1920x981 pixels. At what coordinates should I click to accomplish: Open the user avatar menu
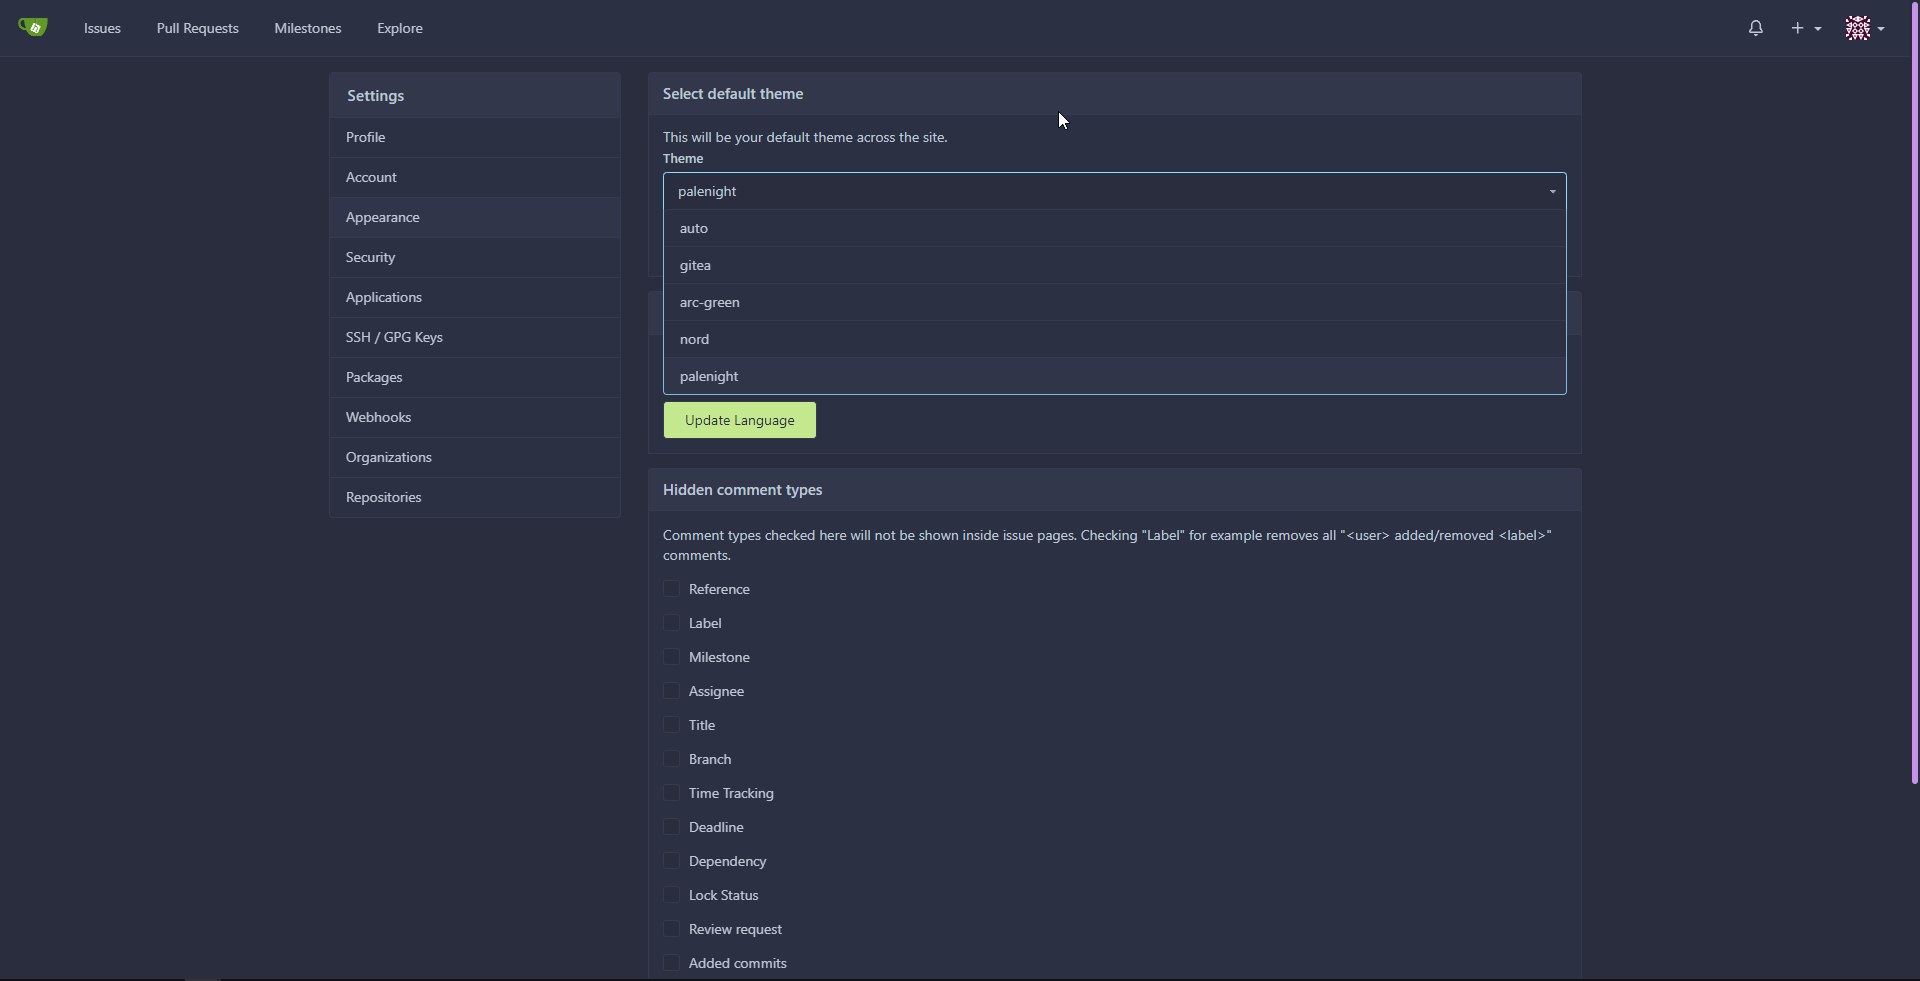coord(1865,28)
